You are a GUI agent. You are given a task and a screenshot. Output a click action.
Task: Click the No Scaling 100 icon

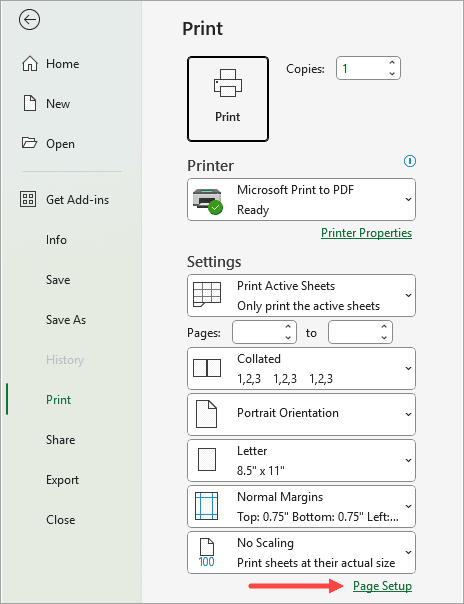[206, 553]
